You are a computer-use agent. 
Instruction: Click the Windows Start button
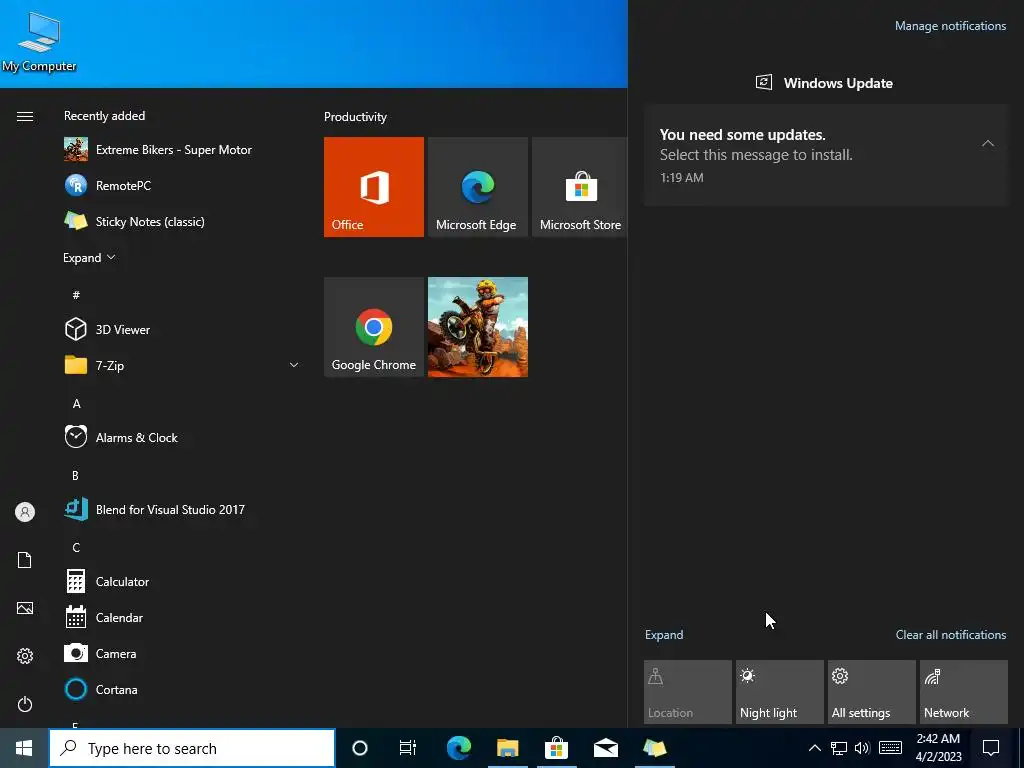click(x=24, y=748)
